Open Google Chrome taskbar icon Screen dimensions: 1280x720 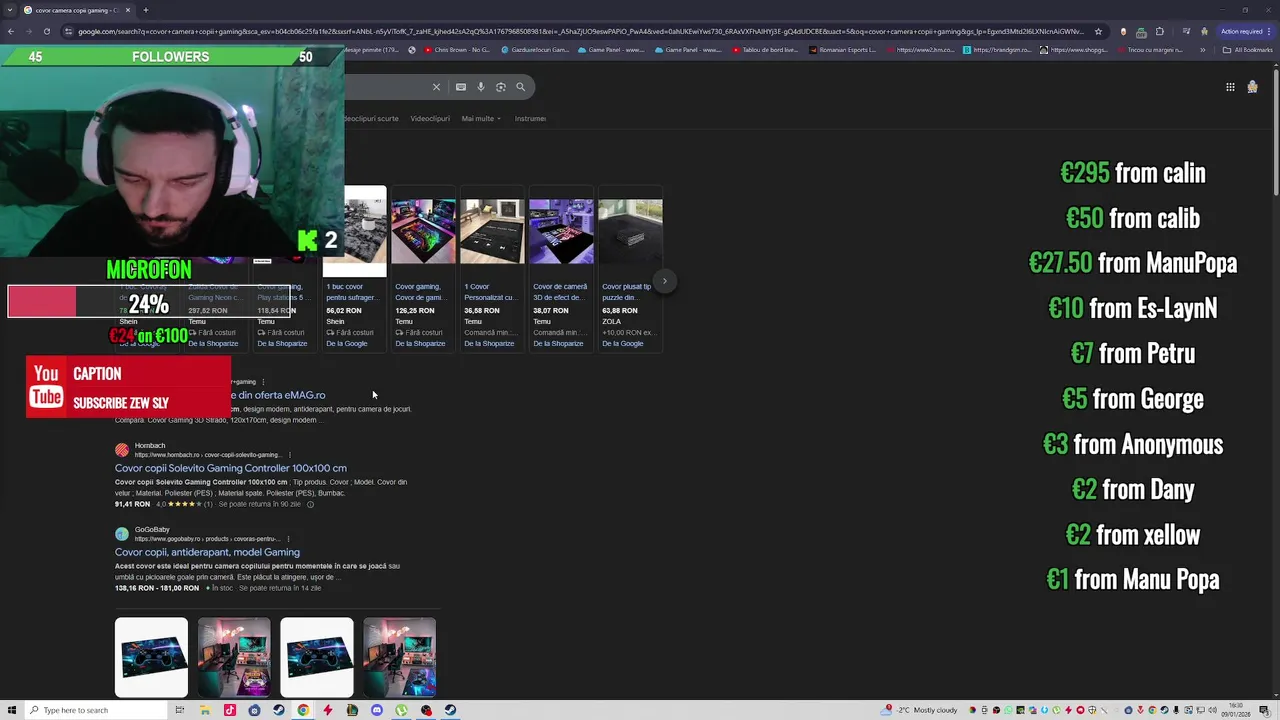click(x=303, y=710)
